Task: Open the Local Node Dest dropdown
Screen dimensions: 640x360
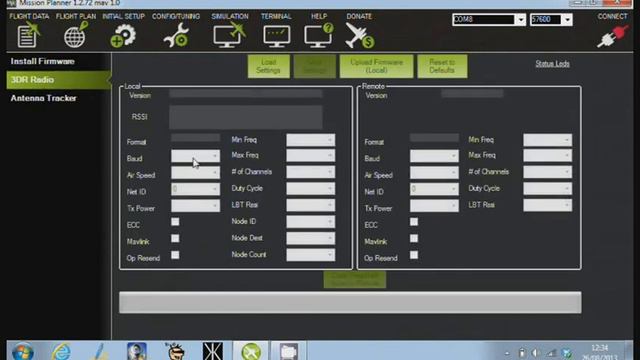Action: (311, 238)
